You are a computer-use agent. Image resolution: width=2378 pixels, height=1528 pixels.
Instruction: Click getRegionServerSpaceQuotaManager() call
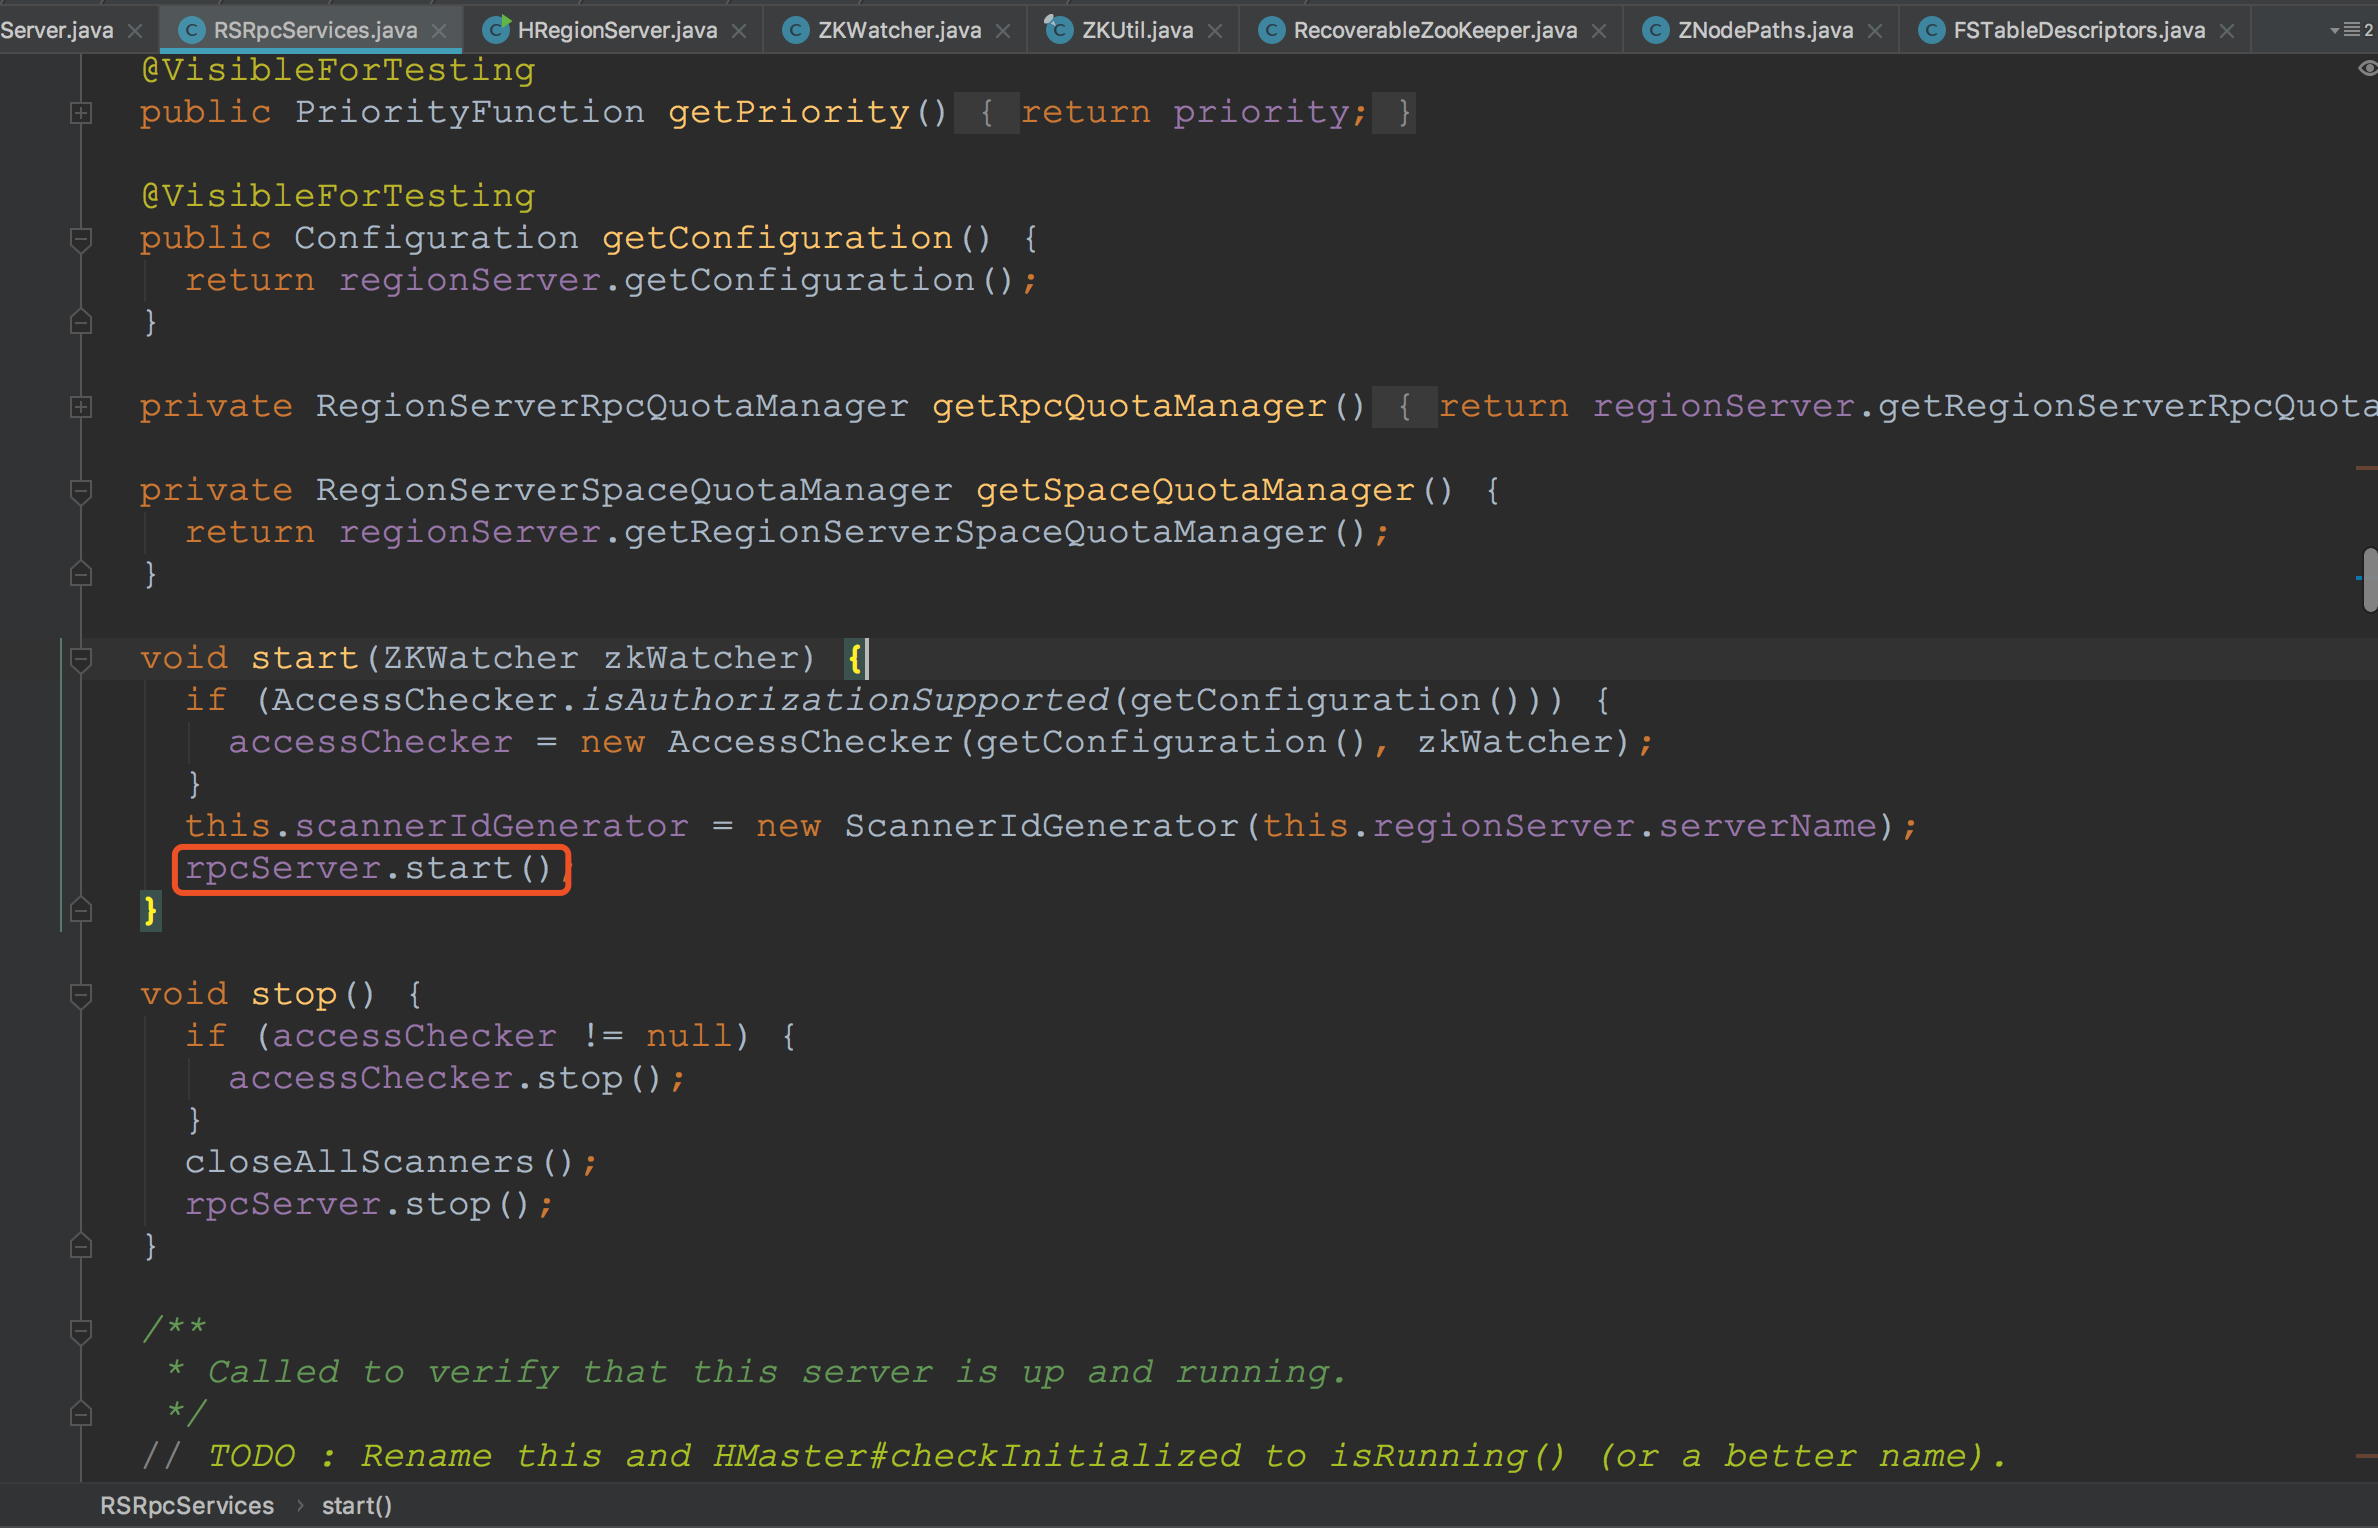[994, 532]
